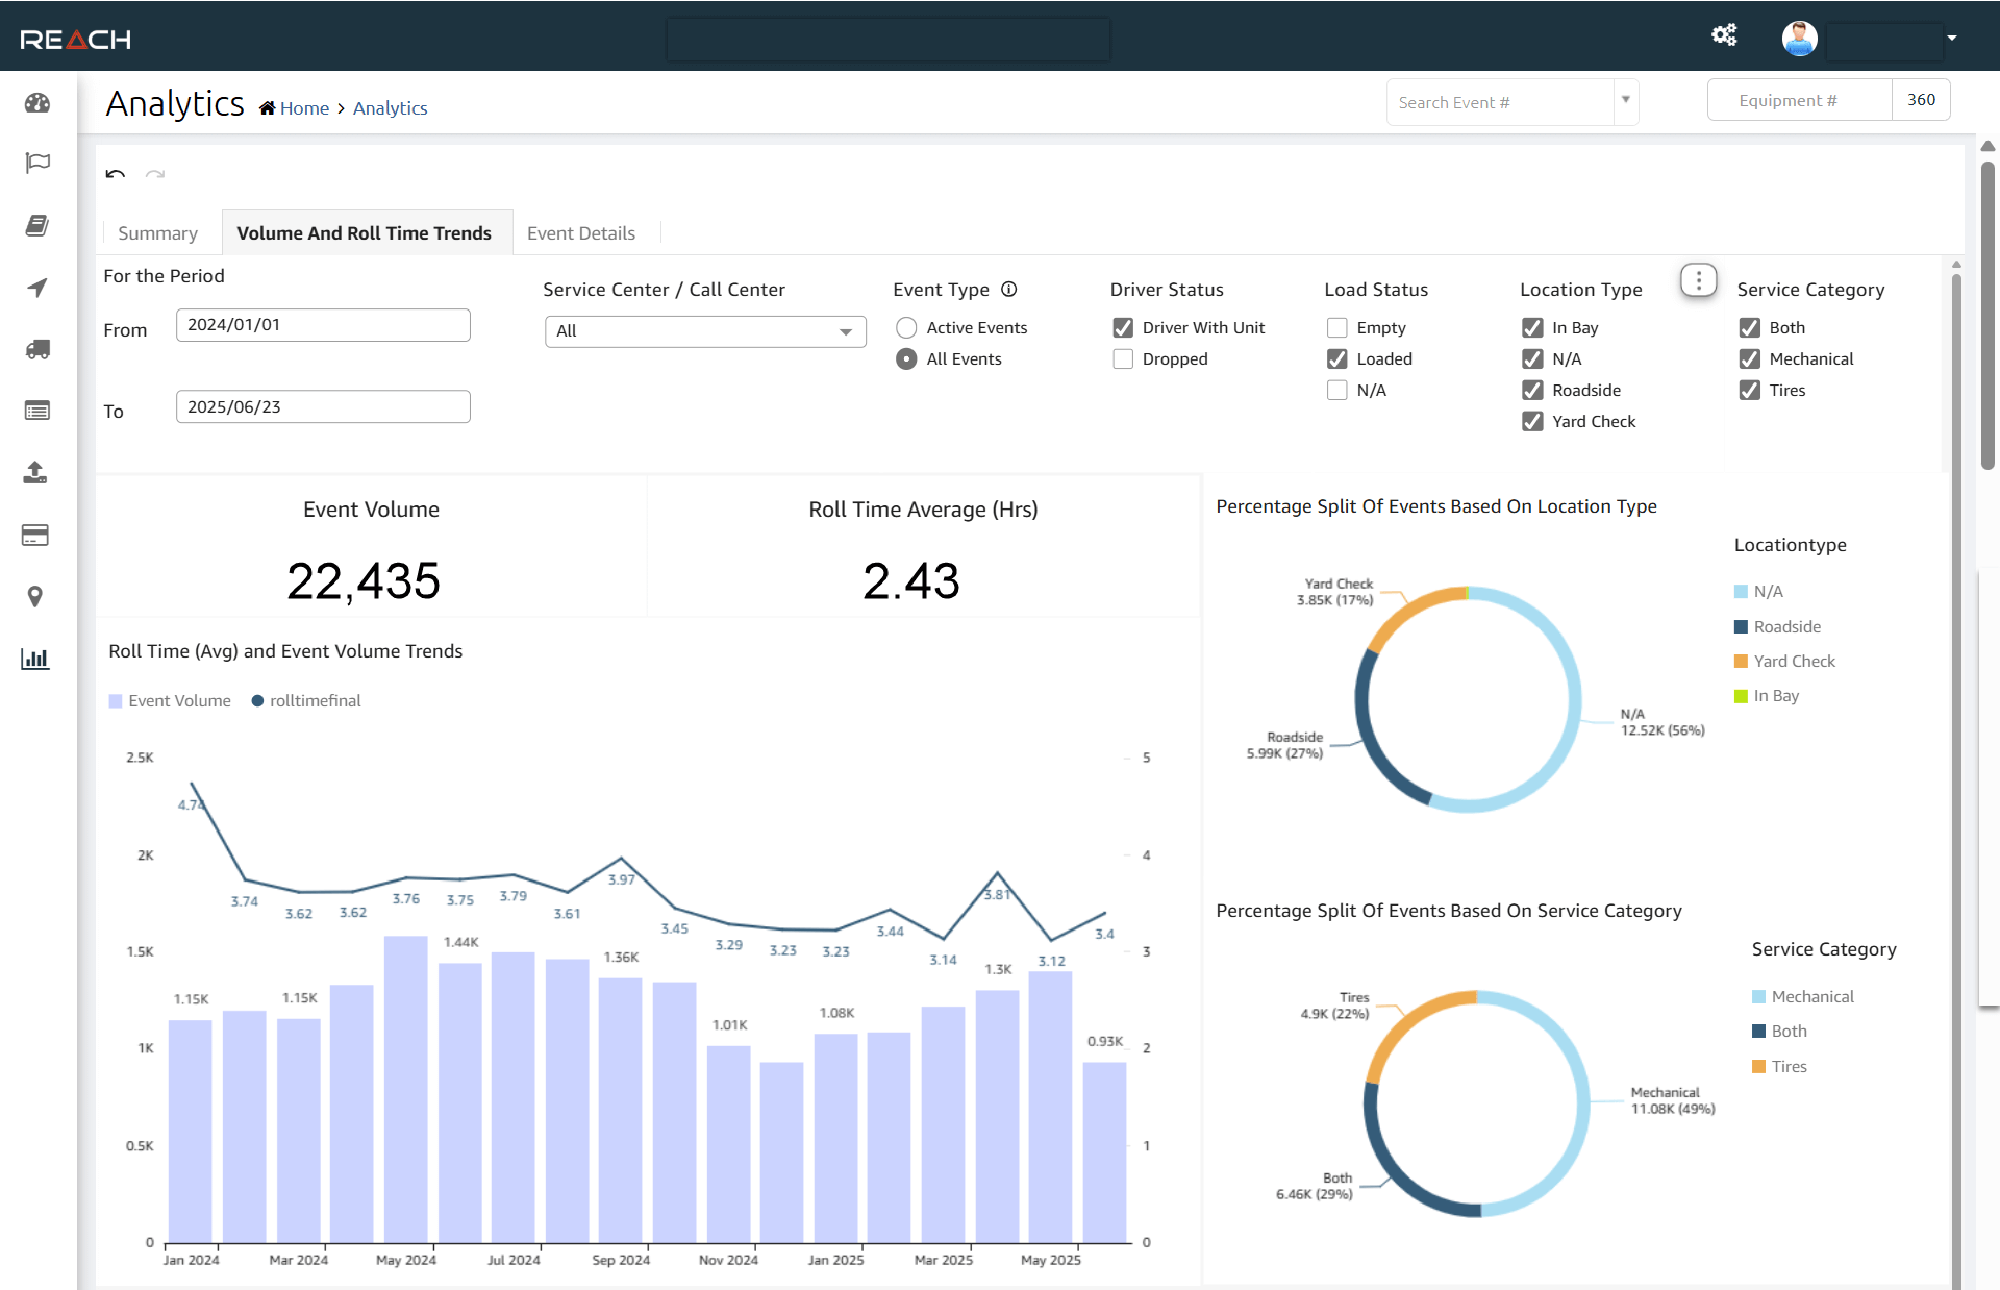The width and height of the screenshot is (2000, 1290).
Task: Switch to the Summary tab
Action: [x=158, y=232]
